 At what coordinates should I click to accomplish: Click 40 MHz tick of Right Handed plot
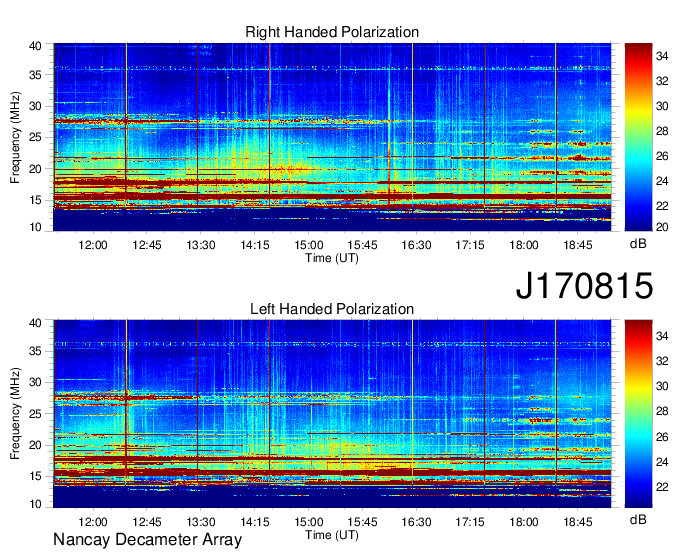point(35,46)
